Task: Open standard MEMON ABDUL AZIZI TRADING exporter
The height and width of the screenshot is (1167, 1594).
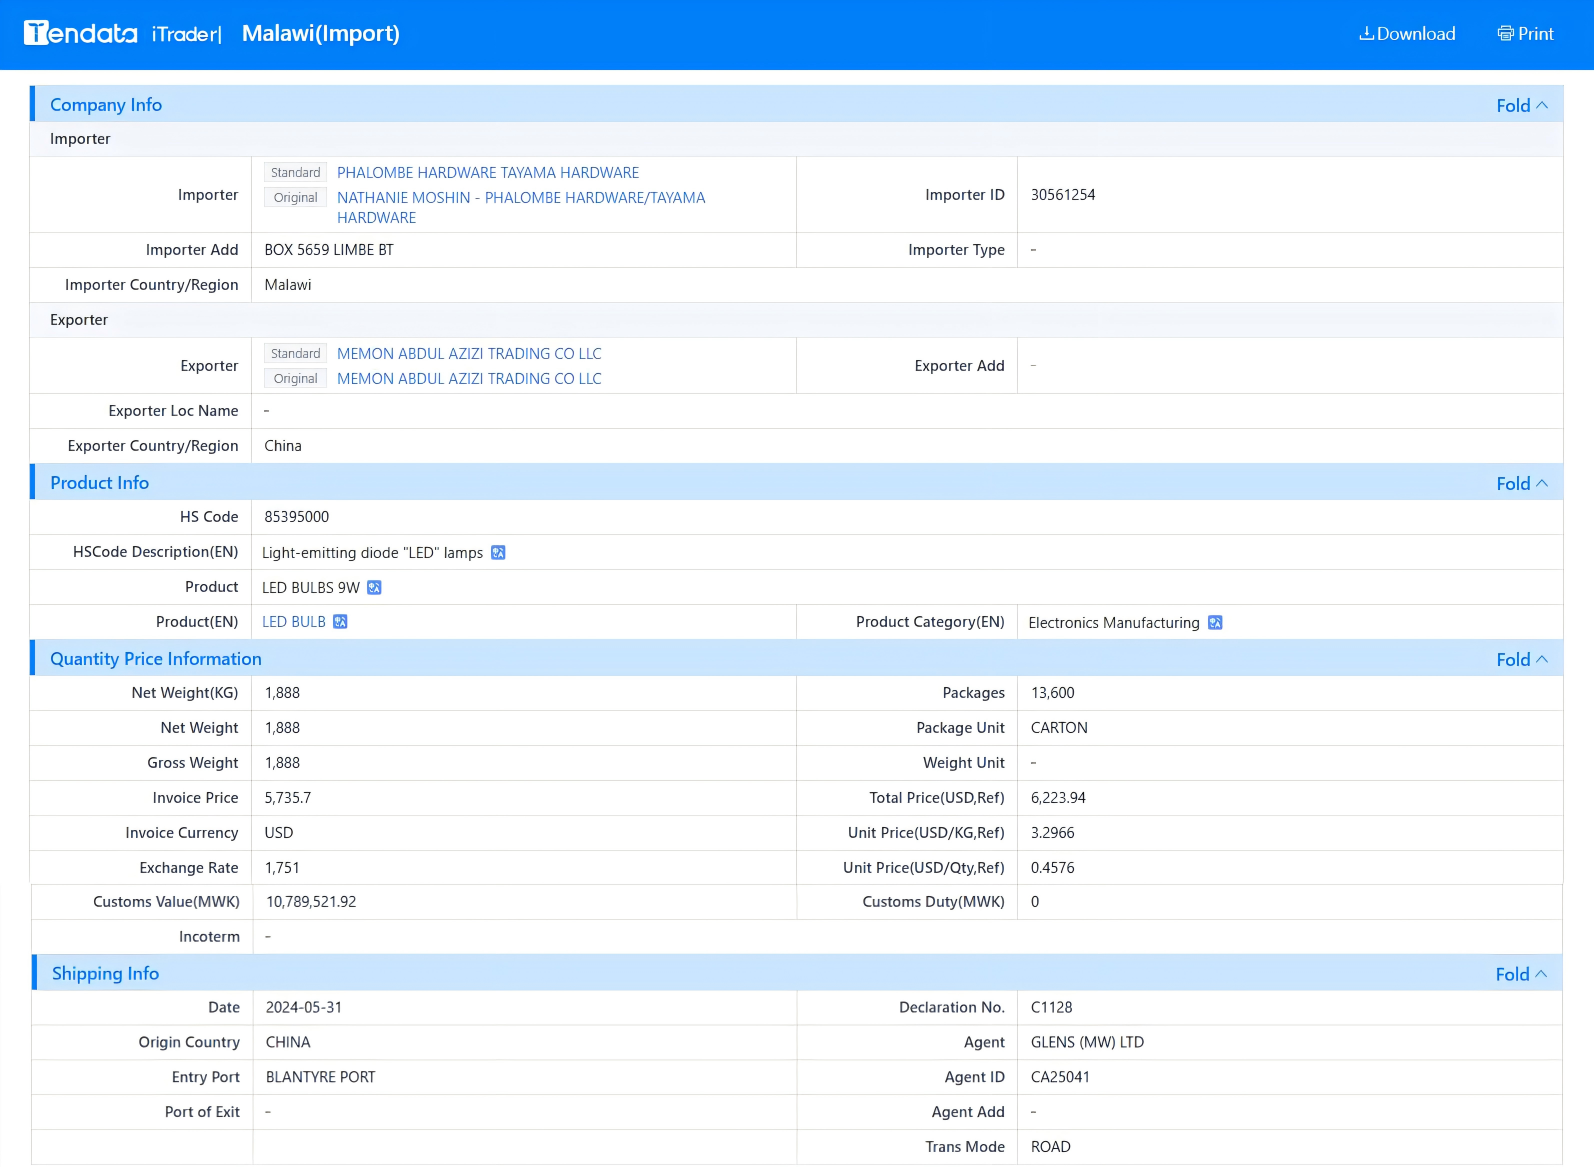Action: pyautogui.click(x=469, y=354)
